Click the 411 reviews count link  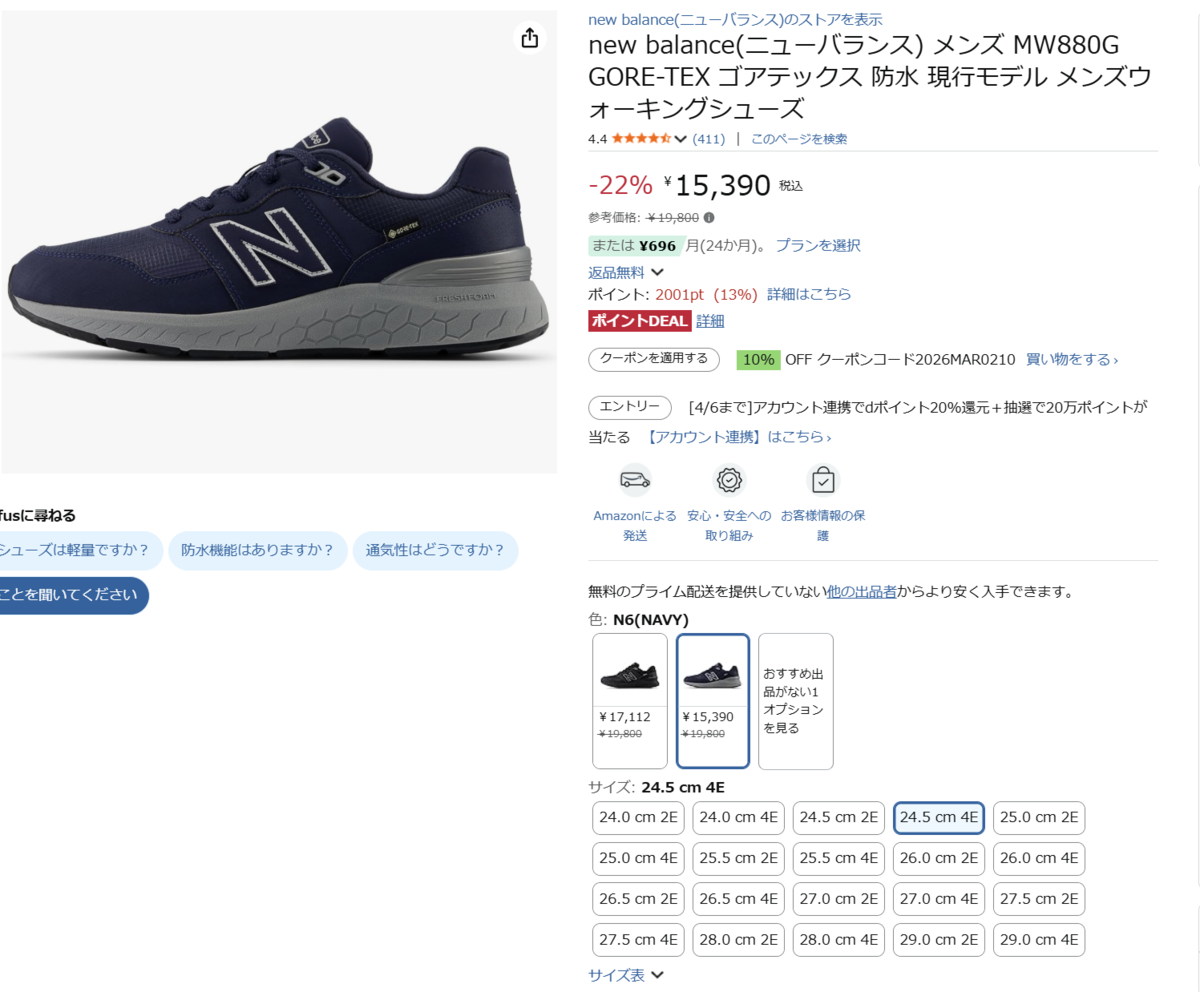tap(708, 139)
